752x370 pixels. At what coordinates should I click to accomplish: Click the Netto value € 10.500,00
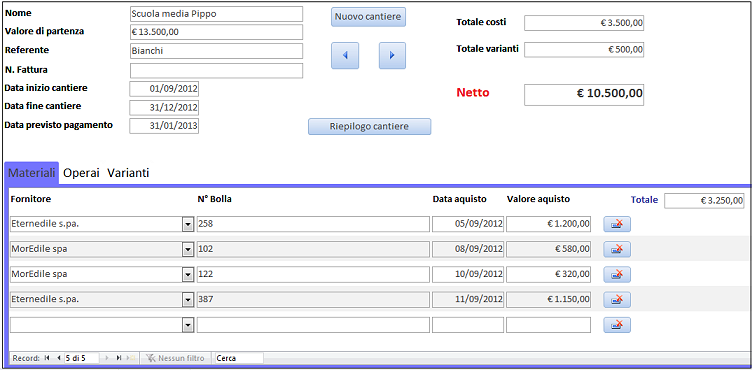point(584,95)
